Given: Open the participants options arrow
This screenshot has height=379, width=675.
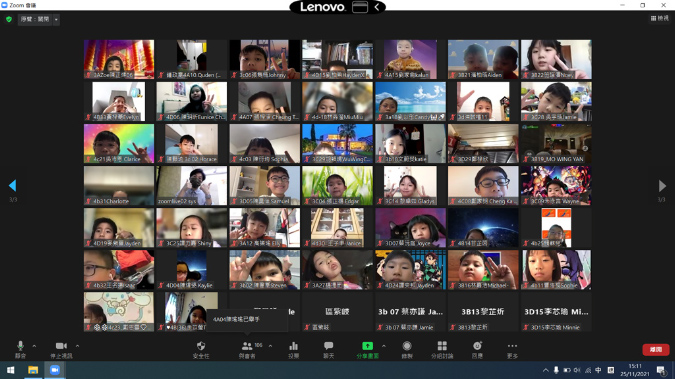Looking at the screenshot, I should point(270,346).
